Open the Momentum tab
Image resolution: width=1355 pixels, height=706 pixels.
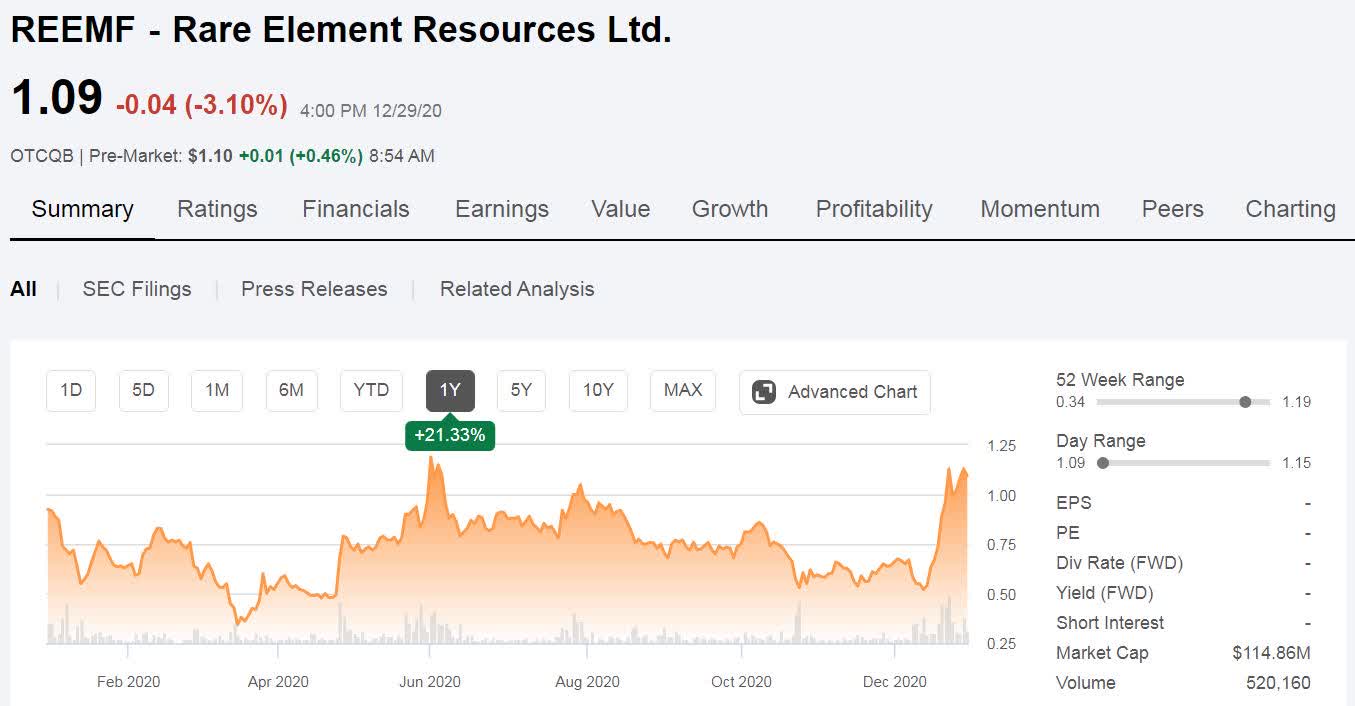[x=1040, y=209]
